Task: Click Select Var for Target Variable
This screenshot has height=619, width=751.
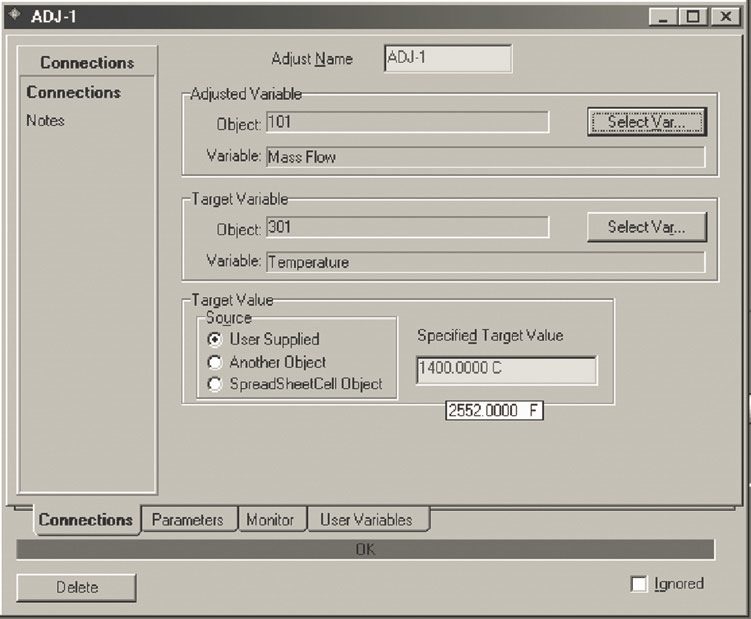Action: tap(646, 227)
